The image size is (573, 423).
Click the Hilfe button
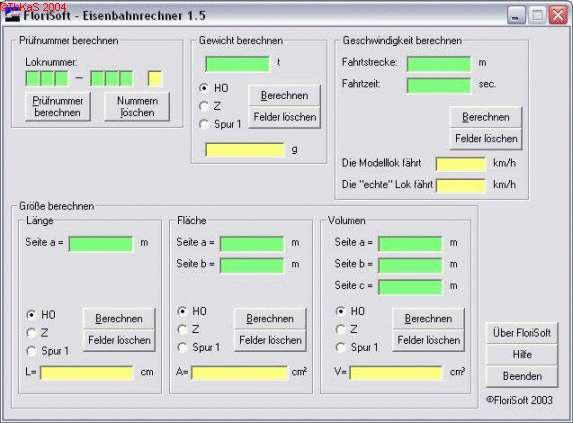coord(522,355)
